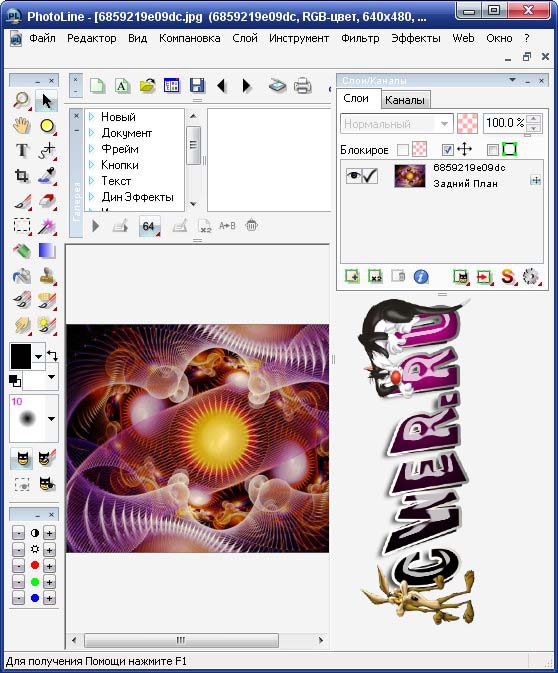Image resolution: width=558 pixels, height=673 pixels.
Task: Select the Hand pan tool
Action: click(x=21, y=125)
